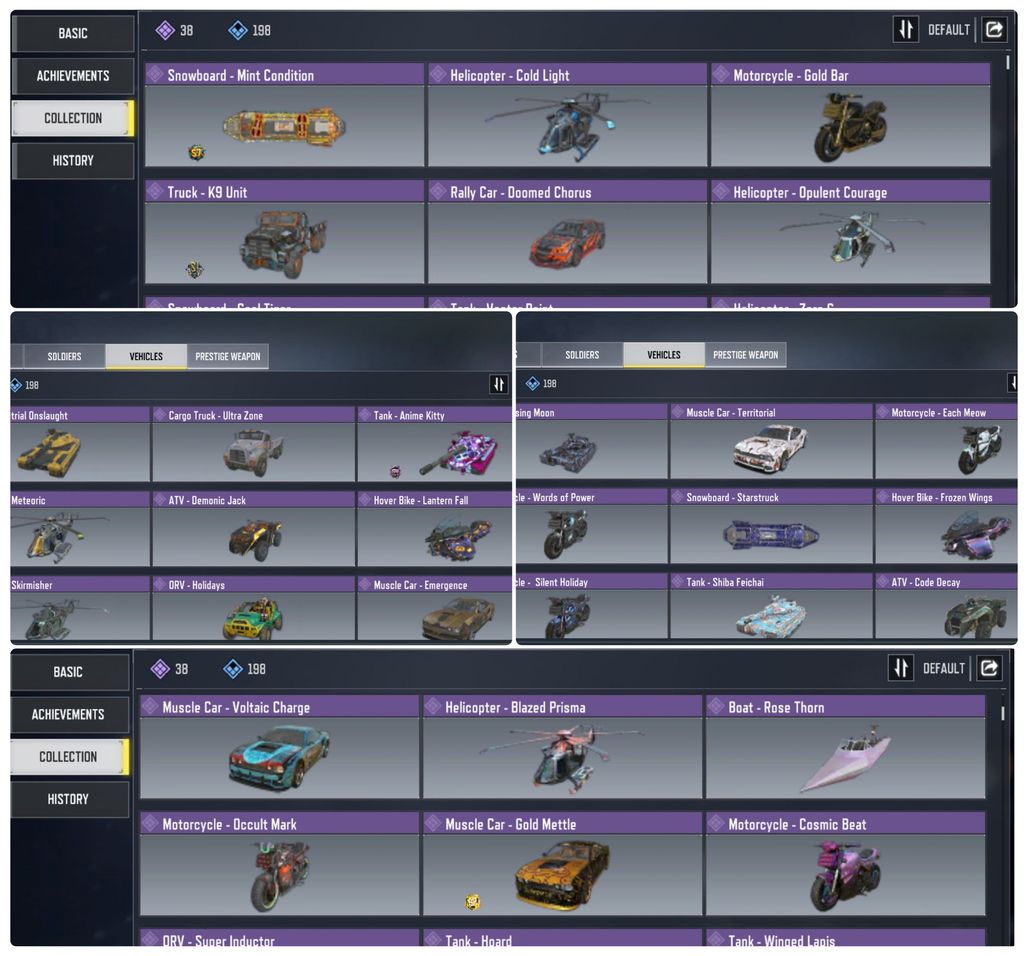The height and width of the screenshot is (956, 1028).
Task: Click the sort icon in the middle-left vehicles panel
Action: pyautogui.click(x=499, y=384)
